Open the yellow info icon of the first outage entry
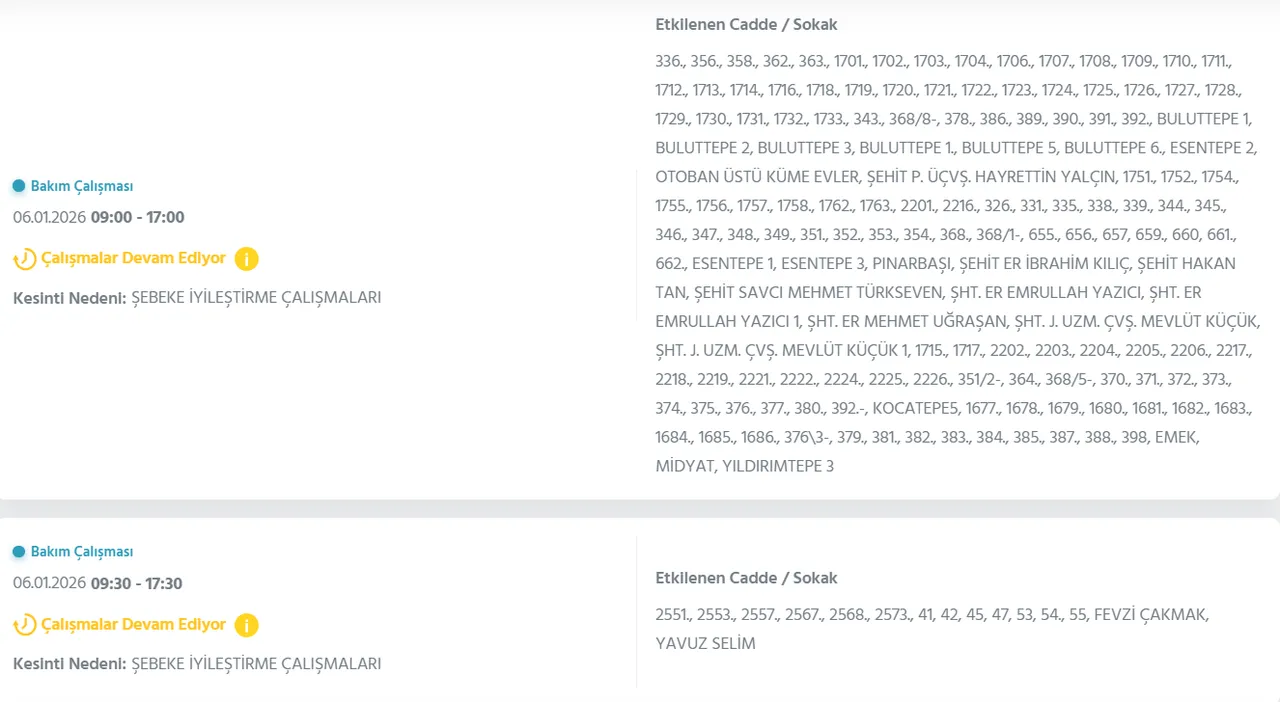This screenshot has height=702, width=1280. (x=246, y=258)
